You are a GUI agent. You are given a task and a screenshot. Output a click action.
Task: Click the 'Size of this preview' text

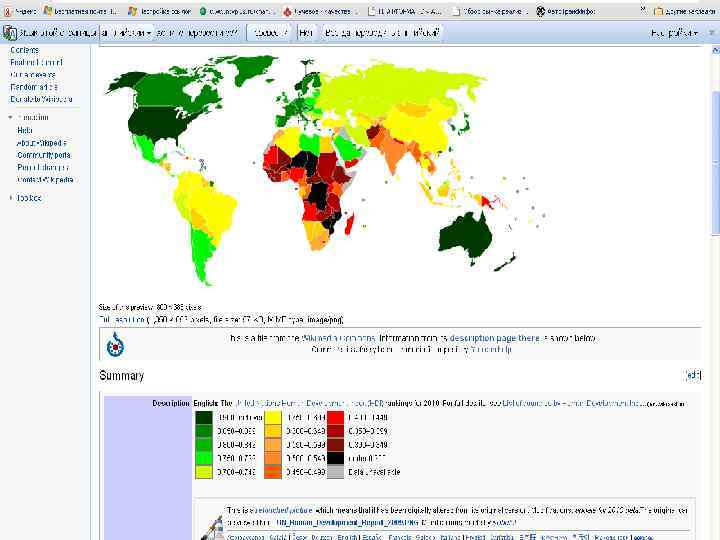point(150,307)
